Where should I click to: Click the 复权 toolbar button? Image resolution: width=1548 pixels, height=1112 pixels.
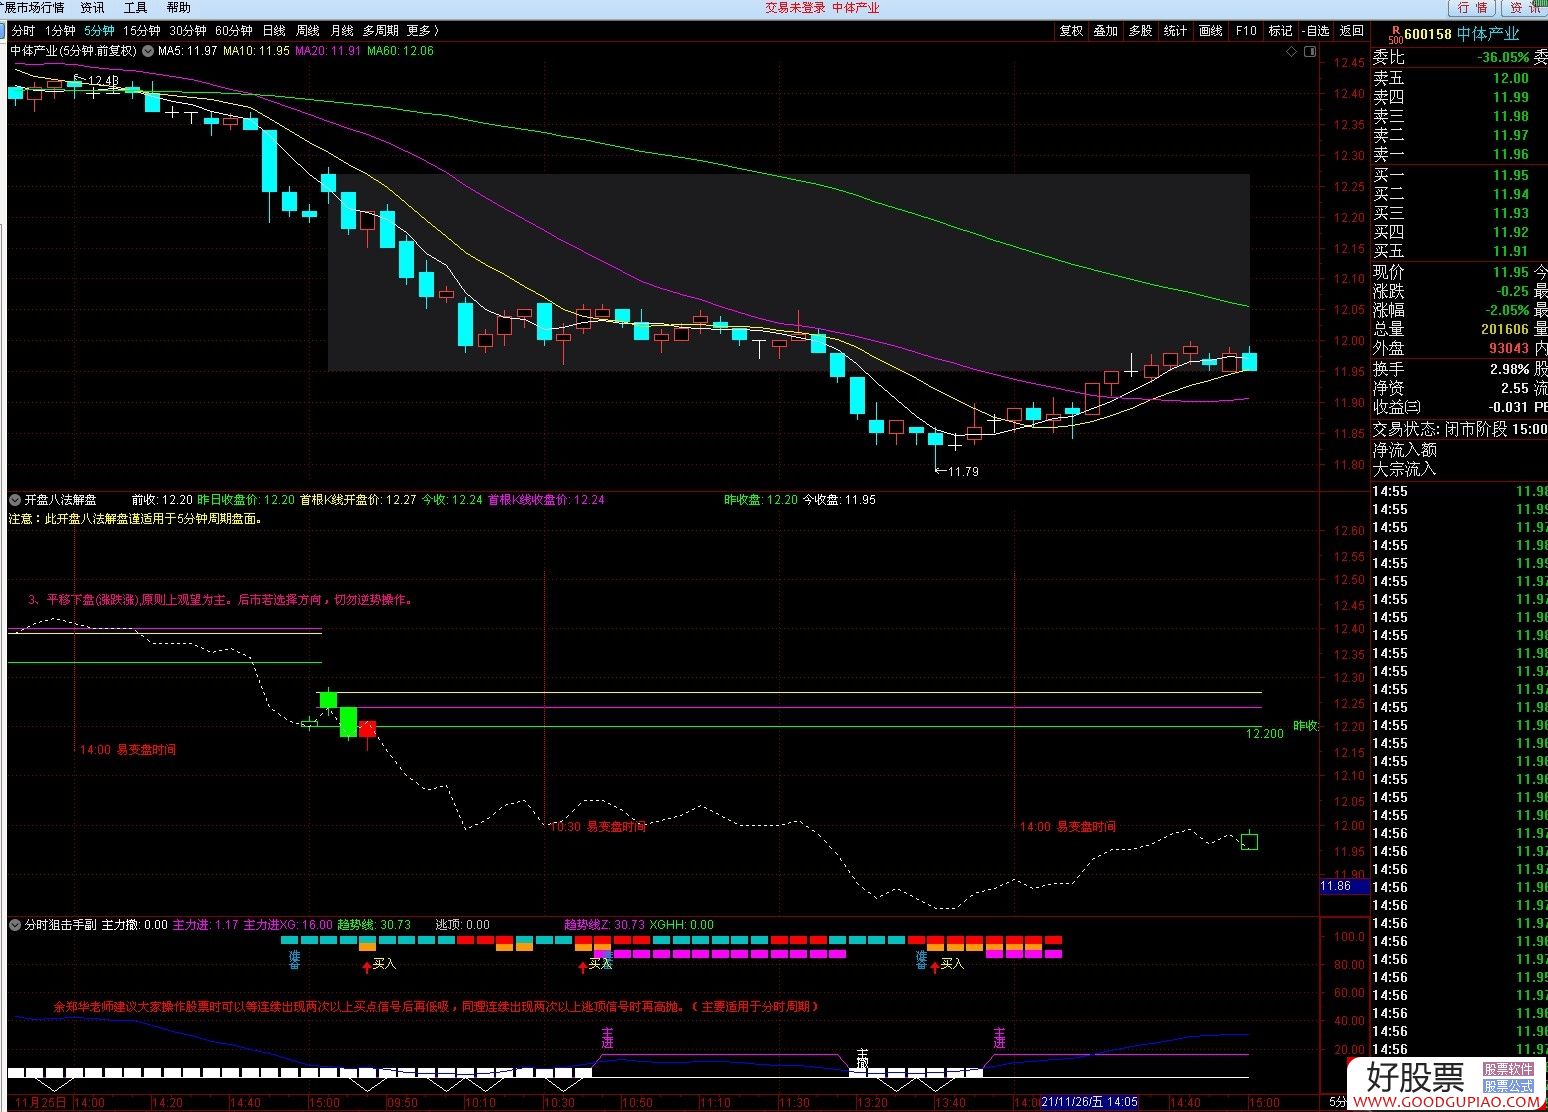click(x=1071, y=31)
